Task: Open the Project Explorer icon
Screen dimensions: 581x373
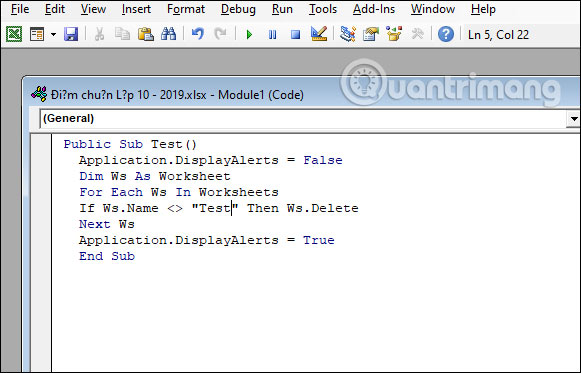Action: coord(348,34)
